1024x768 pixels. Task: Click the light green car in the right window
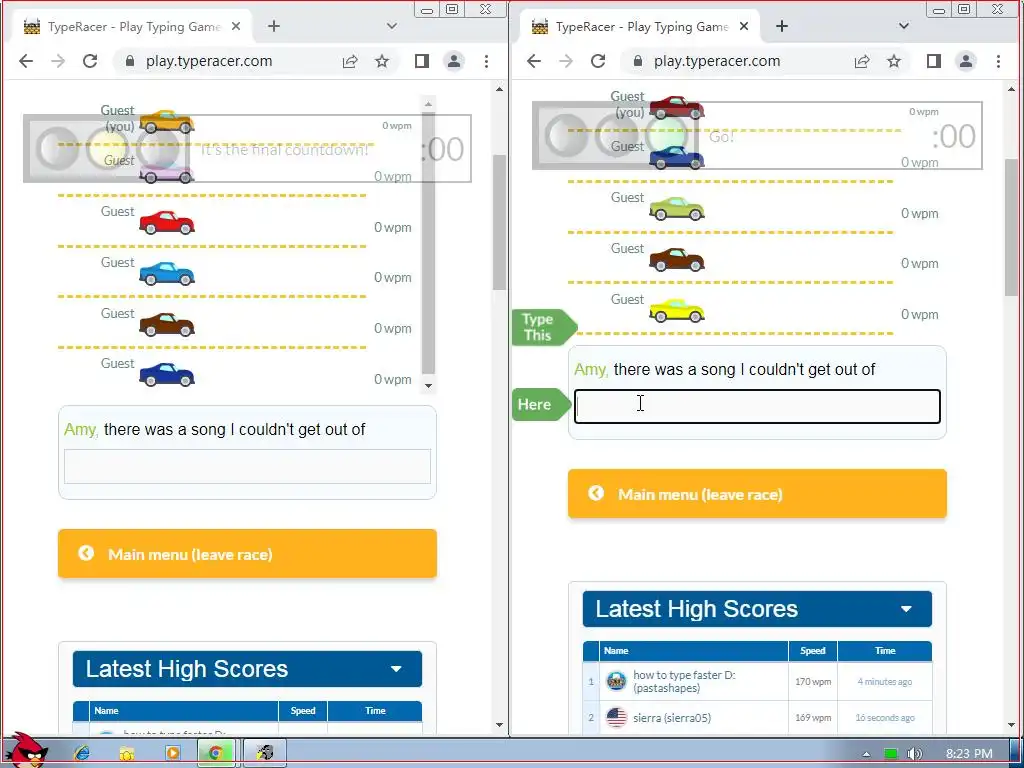[x=677, y=208]
